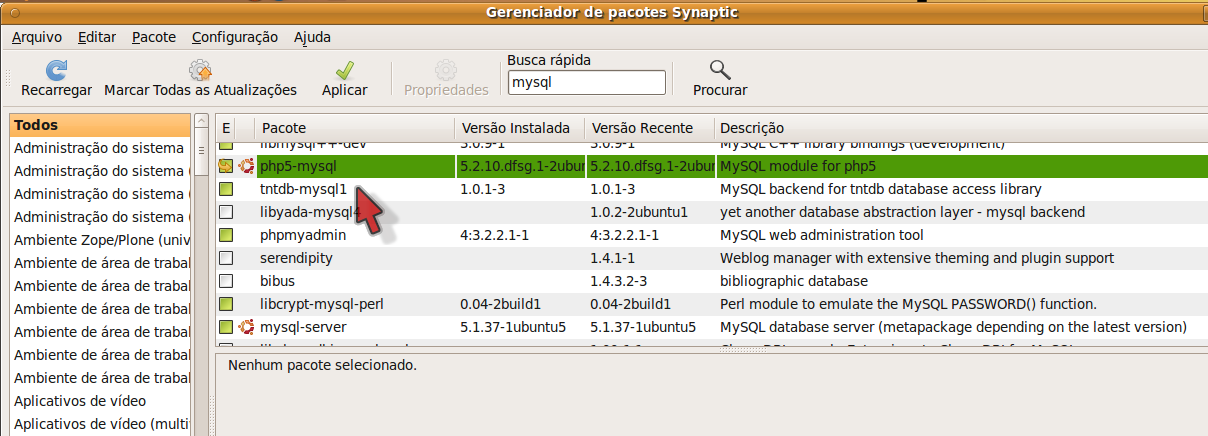1208x436 pixels.
Task: Click installed version 0.04-2build1 cell
Action: (500, 304)
